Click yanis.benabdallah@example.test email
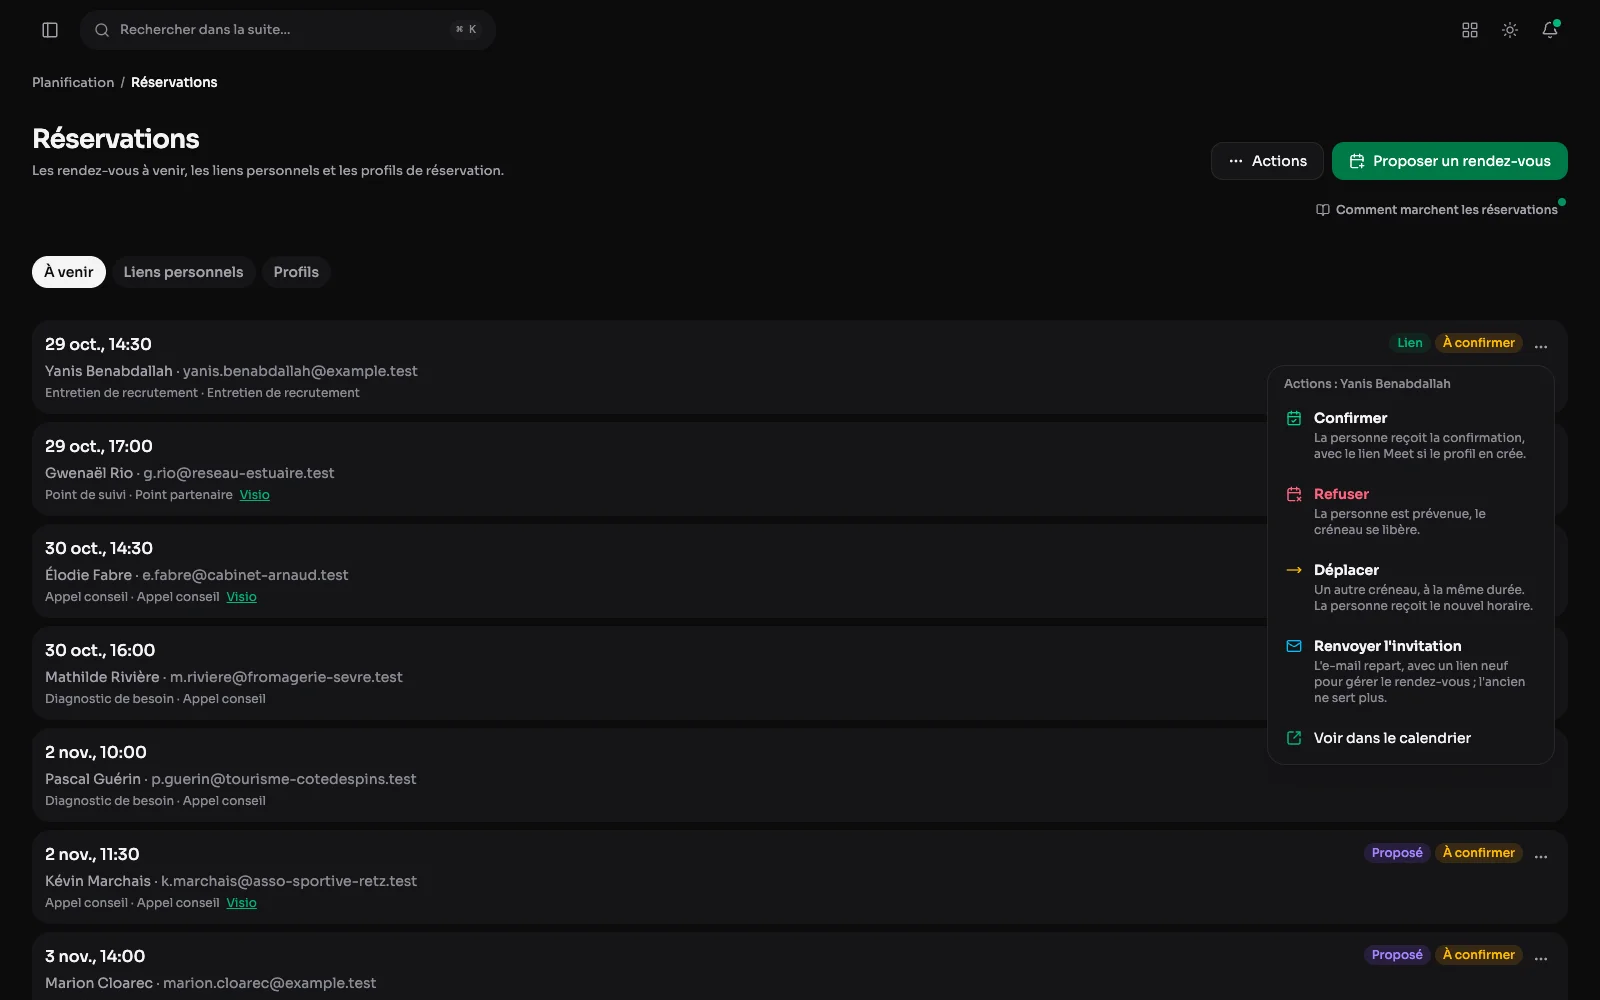This screenshot has width=1600, height=1000. (300, 371)
